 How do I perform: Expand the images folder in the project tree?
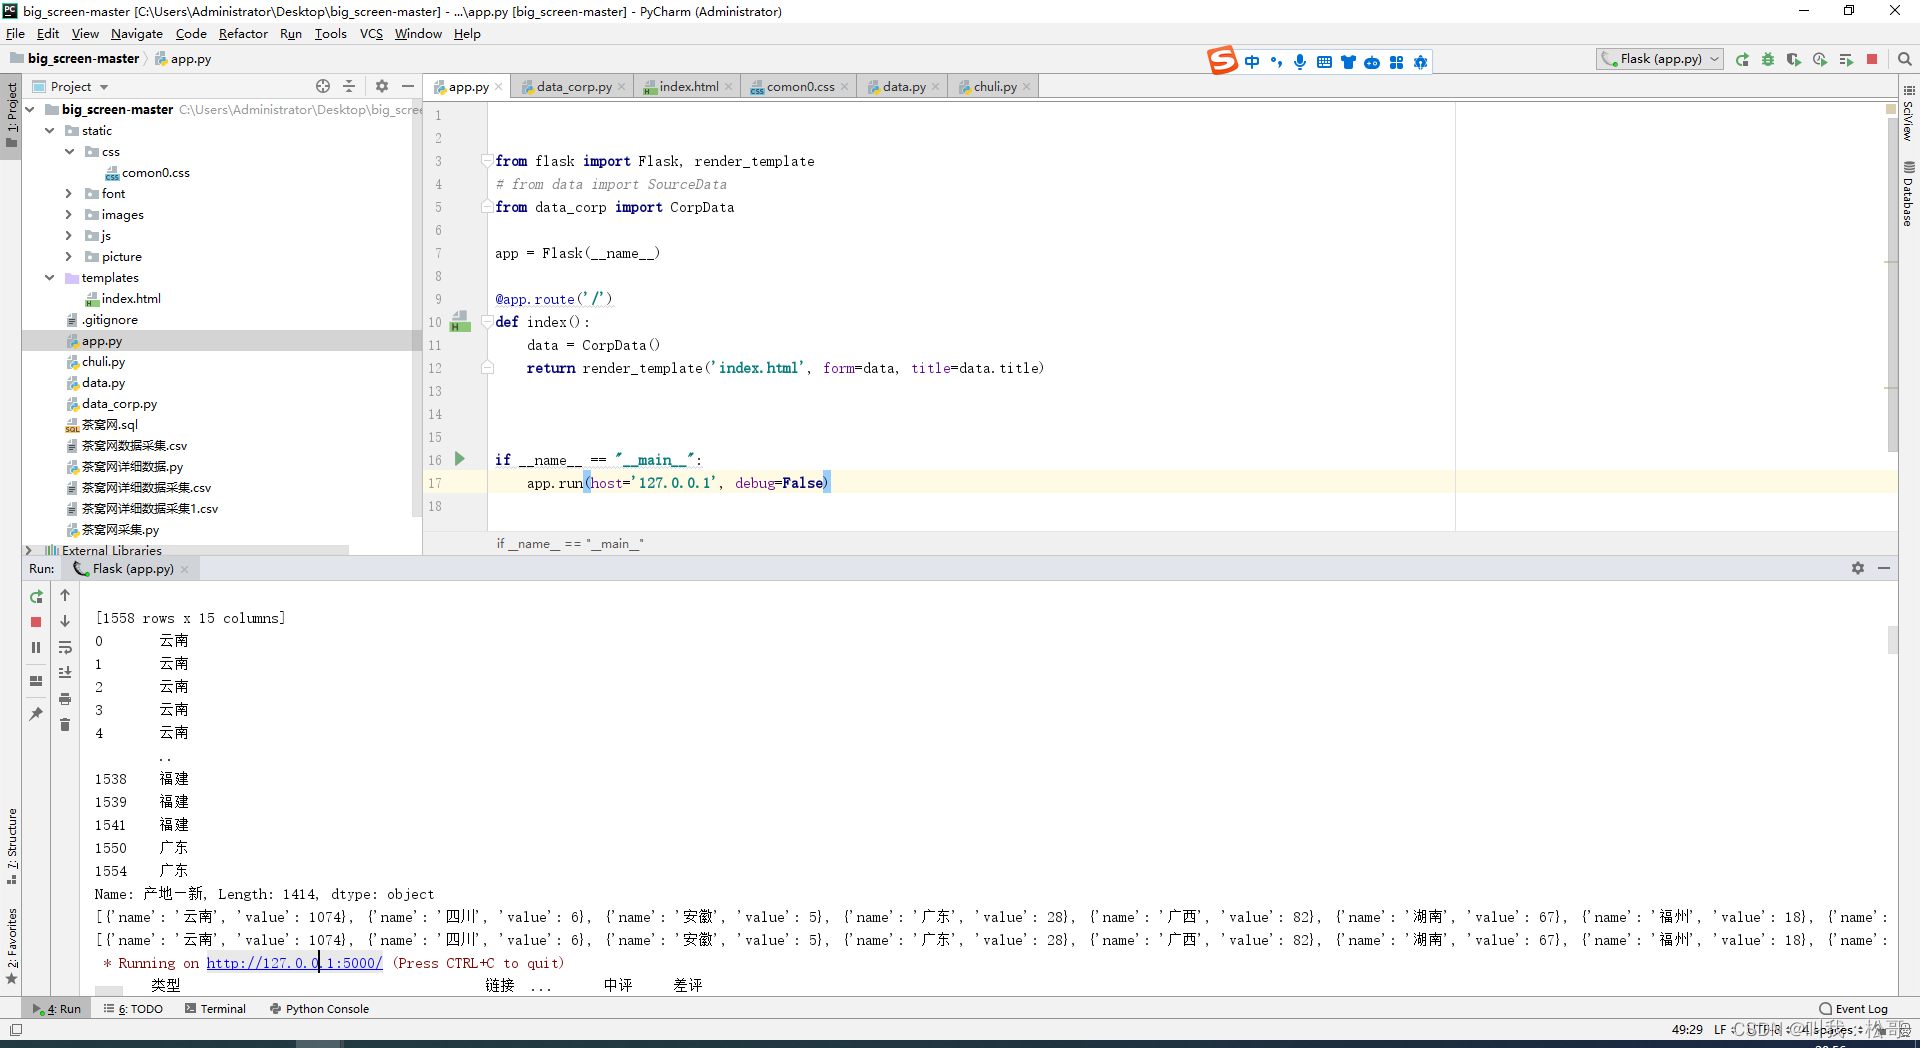point(68,215)
